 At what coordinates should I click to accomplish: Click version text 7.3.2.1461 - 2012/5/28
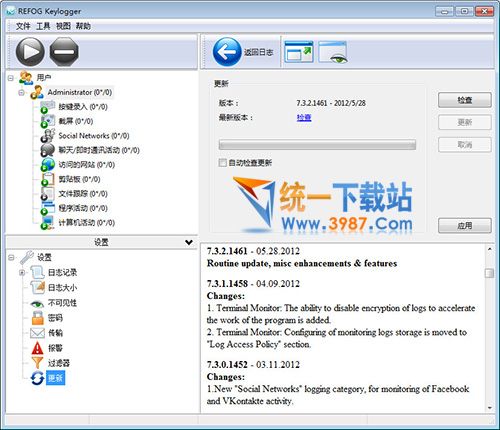point(331,103)
